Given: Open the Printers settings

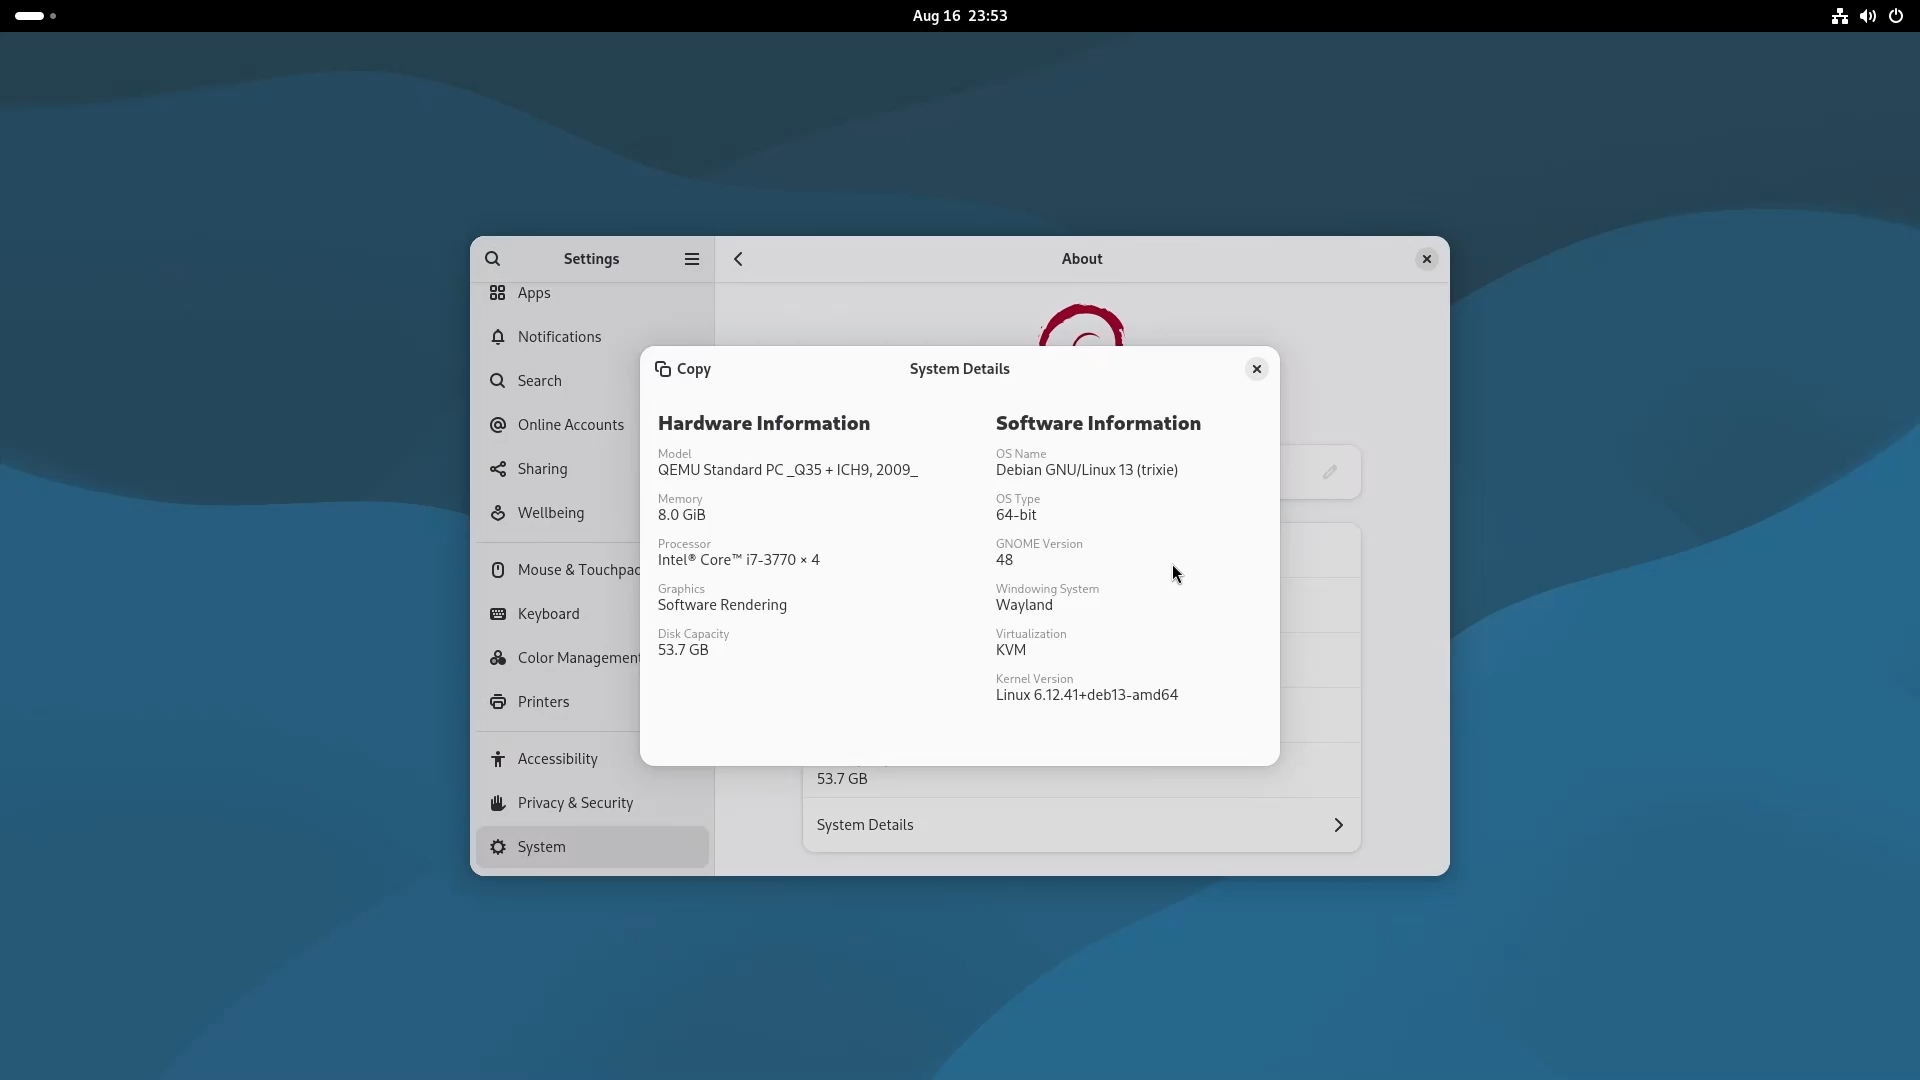Looking at the screenshot, I should click(x=543, y=702).
